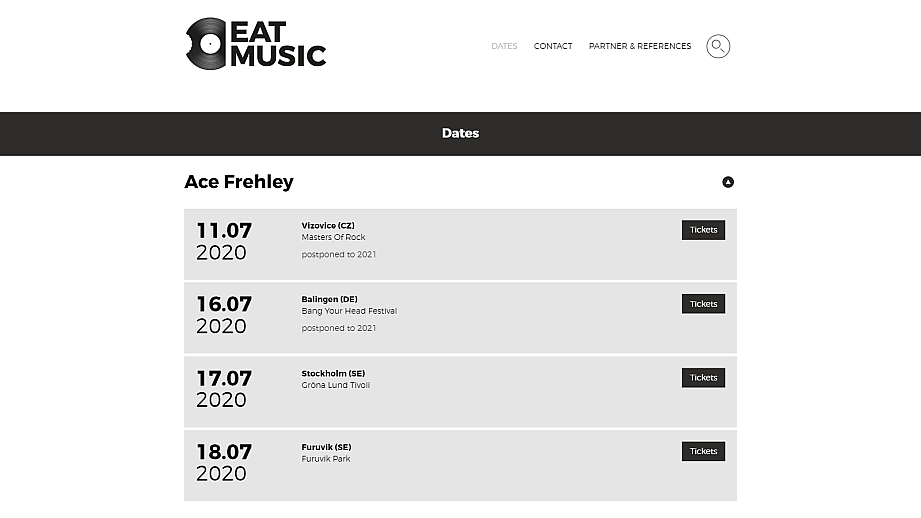
Task: Open Partner & References page
Action: point(640,46)
